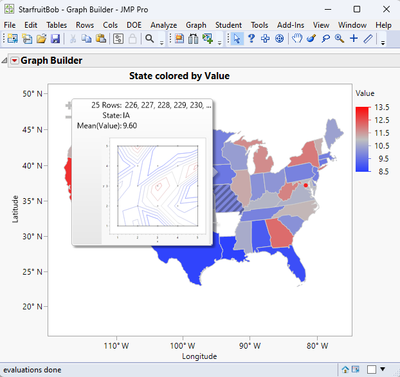
Task: Click the Latitude axis label
Action: coord(15,209)
